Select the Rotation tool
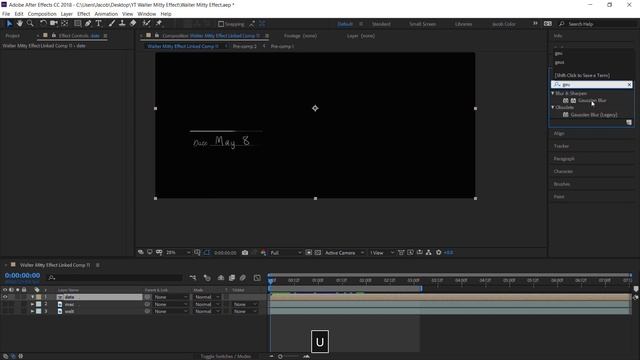 click(43, 24)
